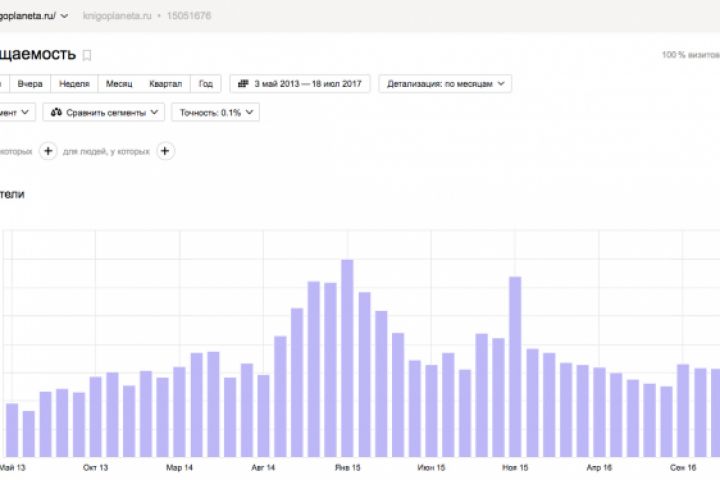Add a people condition with the second plus button
The width and height of the screenshot is (720, 480).
(x=165, y=151)
